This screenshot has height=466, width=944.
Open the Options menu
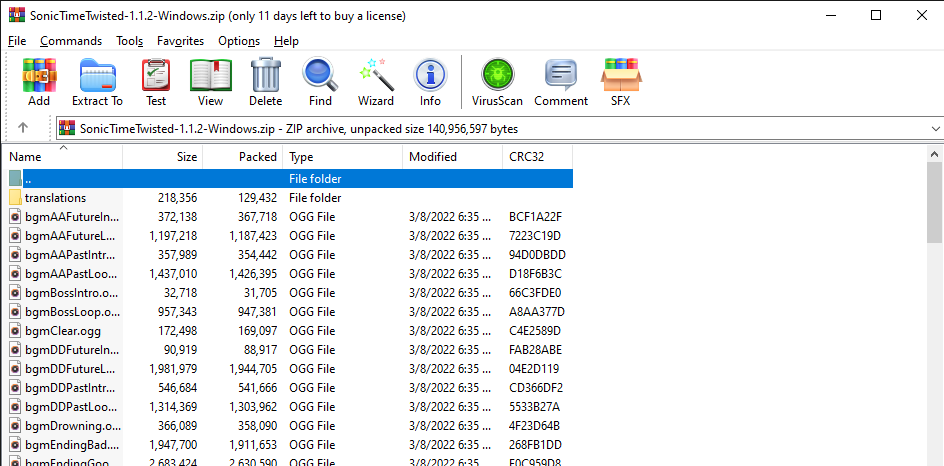[x=239, y=41]
